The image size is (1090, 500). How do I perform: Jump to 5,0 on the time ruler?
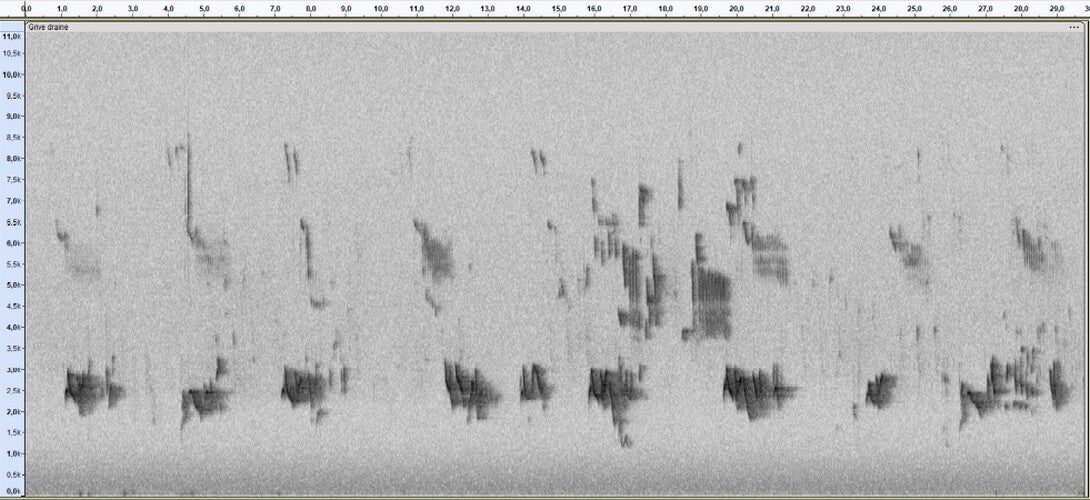(204, 9)
